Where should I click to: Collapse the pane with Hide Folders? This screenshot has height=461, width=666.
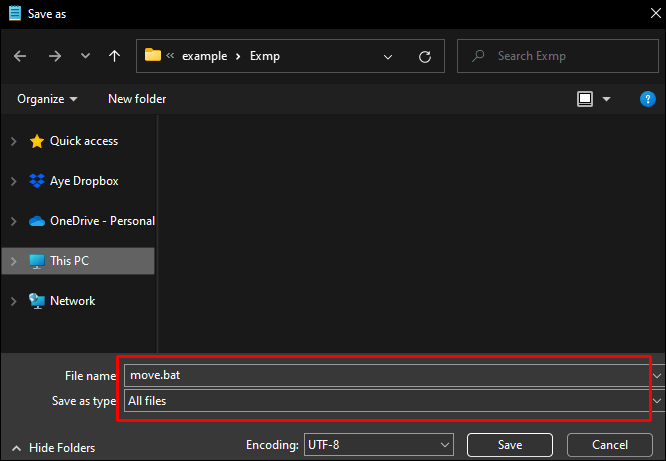click(x=54, y=448)
